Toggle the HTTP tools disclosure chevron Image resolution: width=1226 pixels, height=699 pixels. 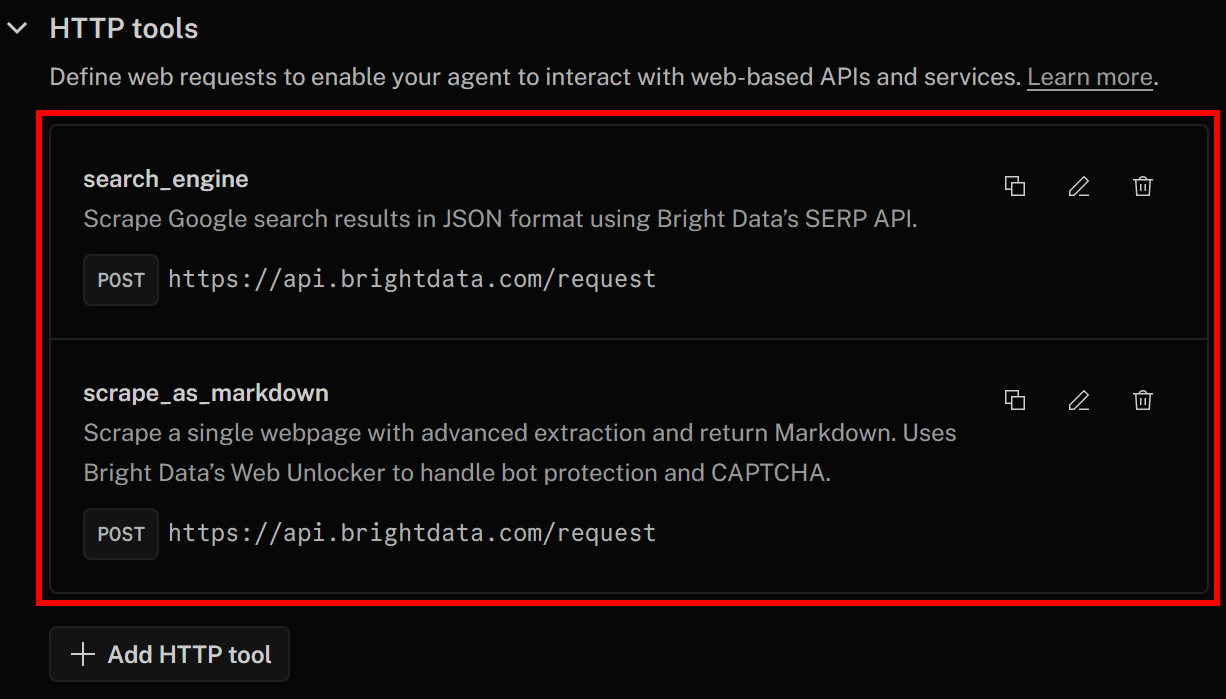[x=17, y=28]
